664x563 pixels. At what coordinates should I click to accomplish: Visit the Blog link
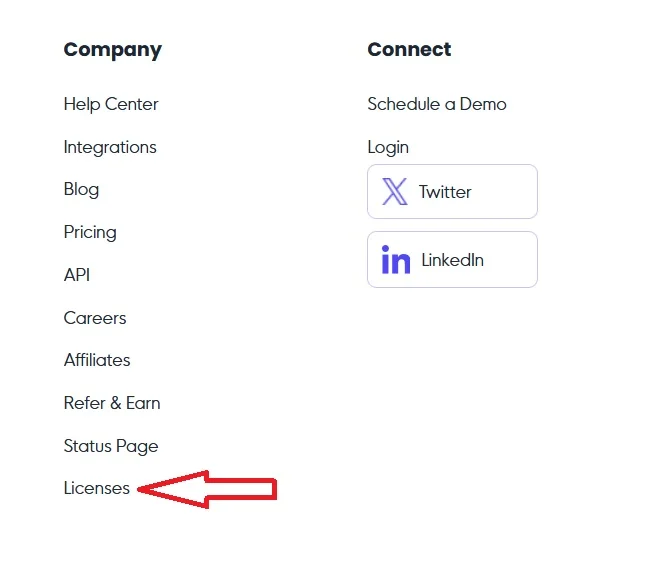[x=81, y=189]
